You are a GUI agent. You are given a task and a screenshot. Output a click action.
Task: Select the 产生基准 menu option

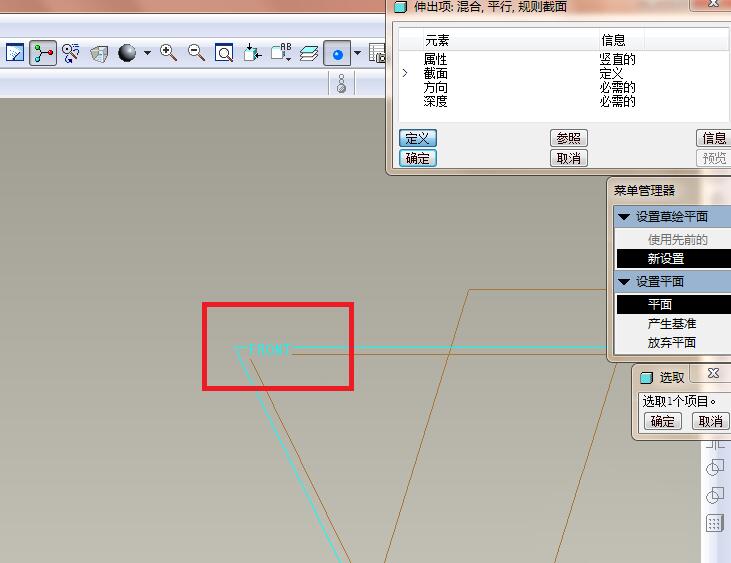[x=671, y=324]
